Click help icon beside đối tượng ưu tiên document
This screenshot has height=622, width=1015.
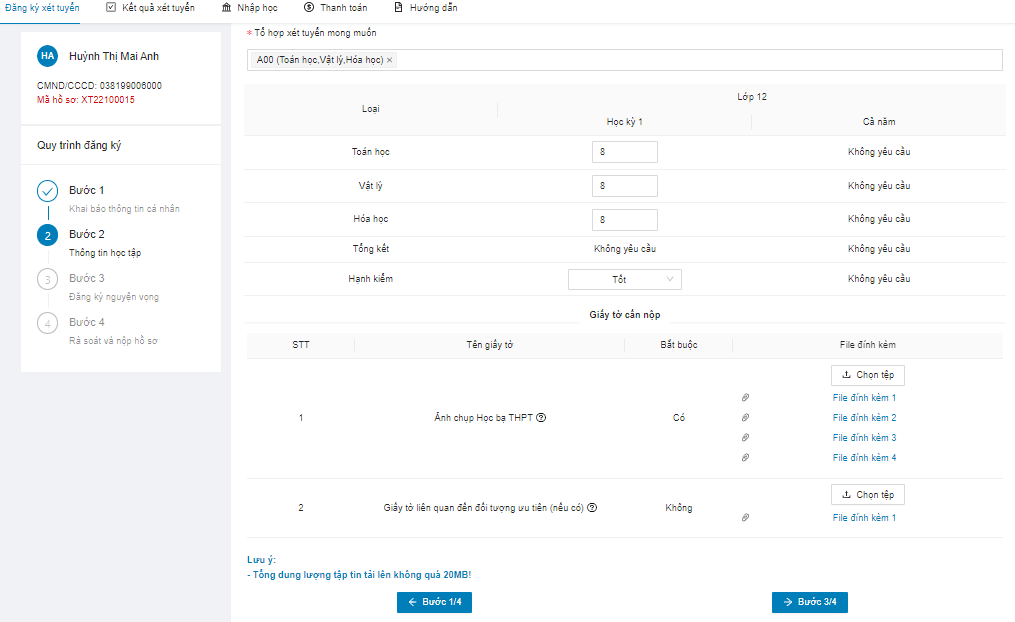click(x=592, y=508)
